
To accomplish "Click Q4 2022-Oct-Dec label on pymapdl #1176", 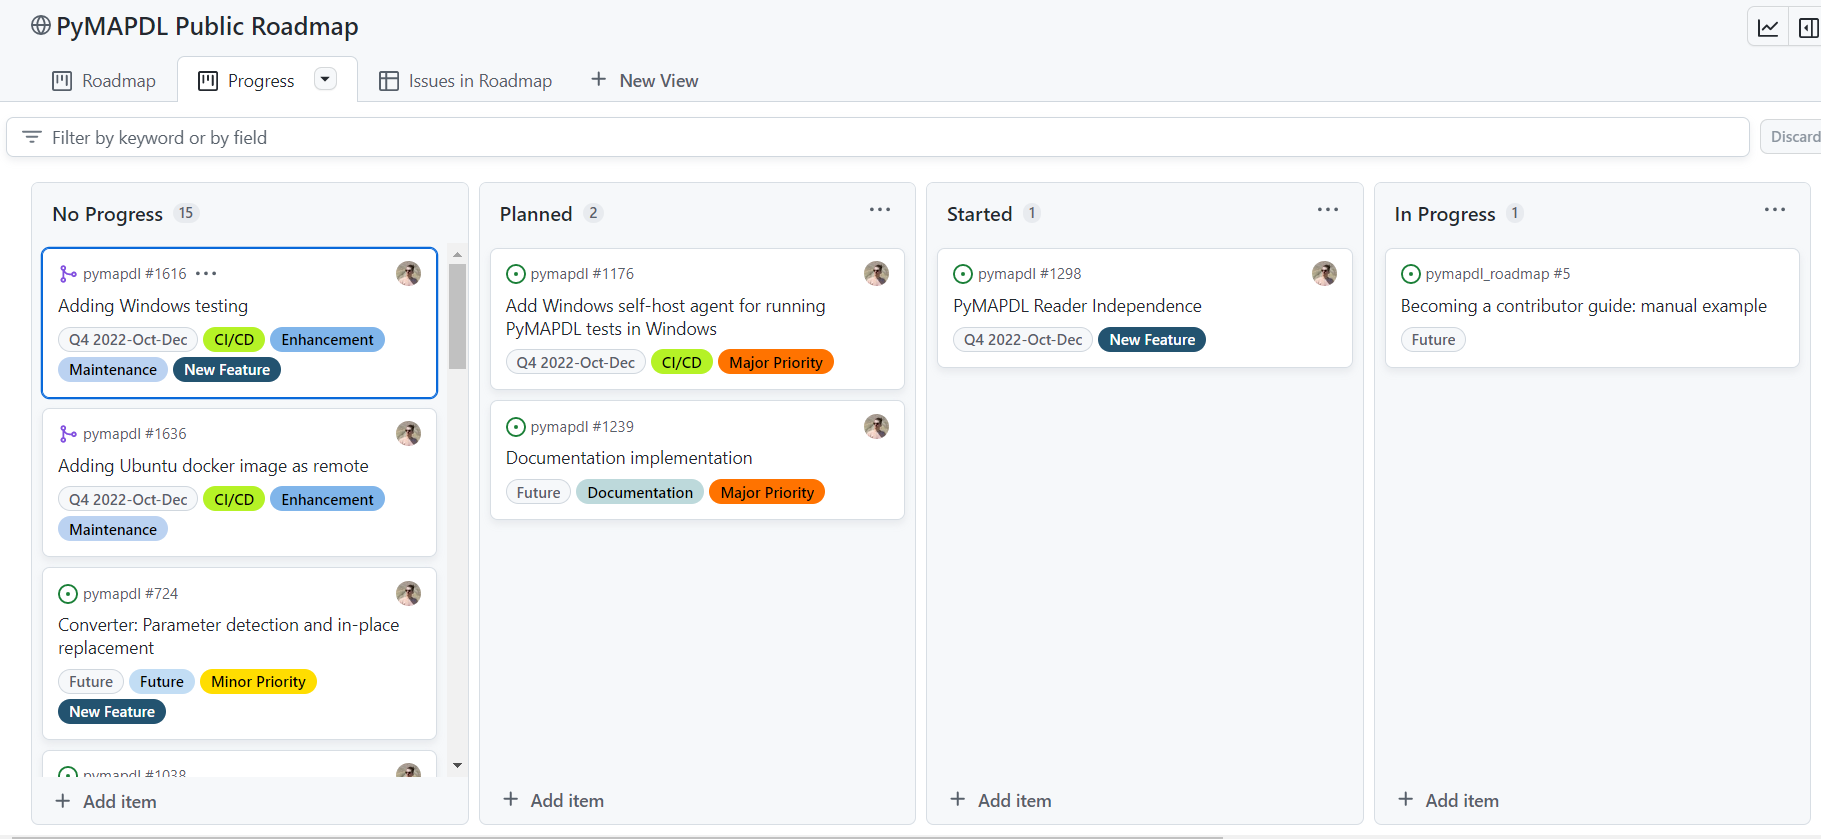I will tap(576, 363).
